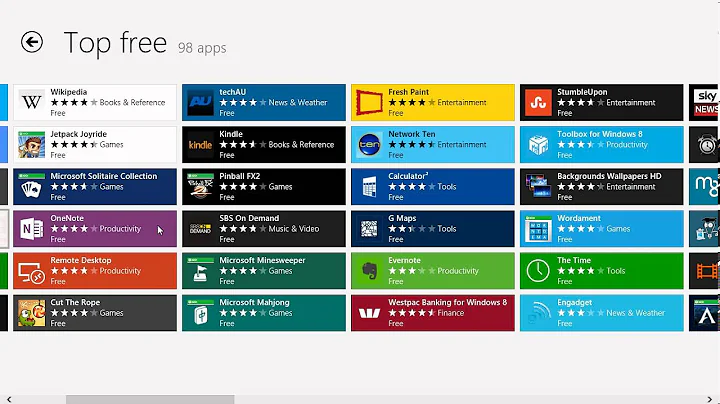Viewport: 720px width, 404px height.
Task: Open the Fresh Paint frame icon
Action: (370, 102)
